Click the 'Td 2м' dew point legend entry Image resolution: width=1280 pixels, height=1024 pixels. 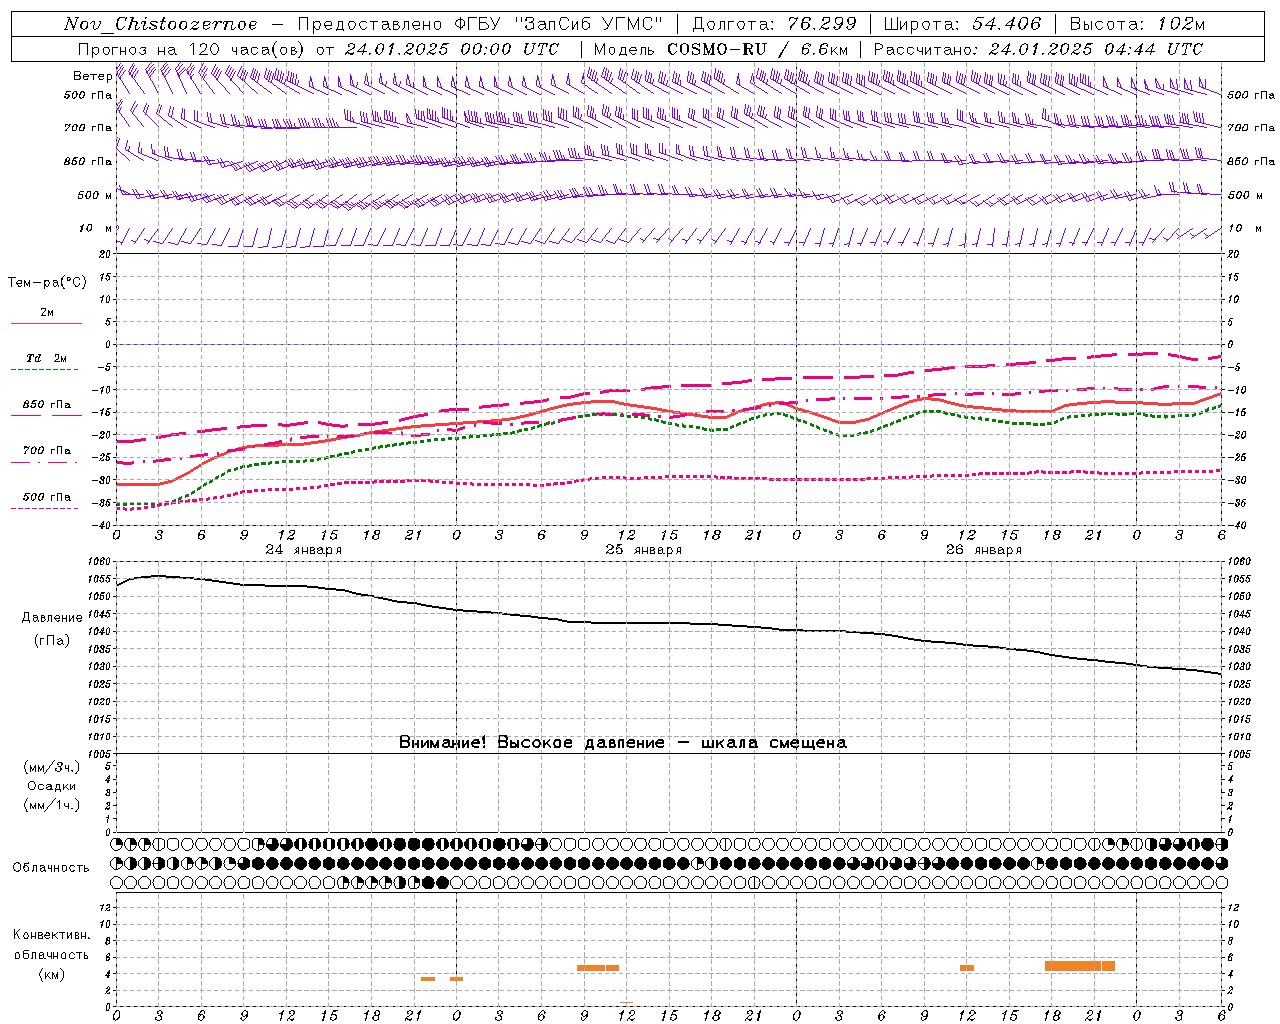(x=46, y=358)
